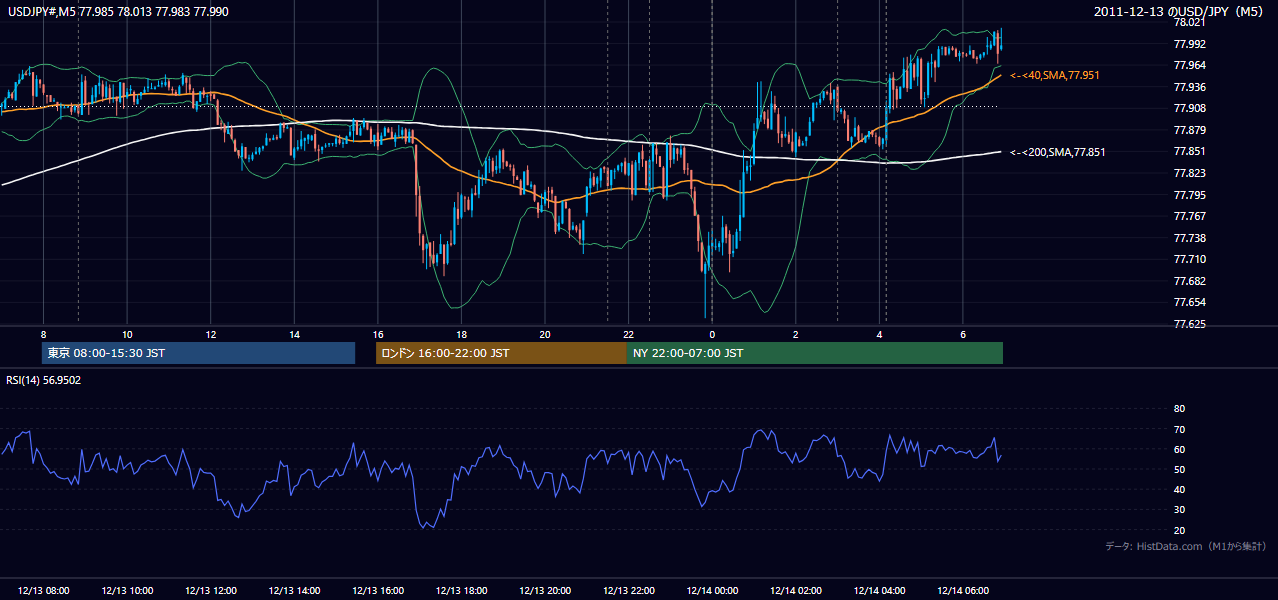1278x600 pixels.
Task: Click the 12/14 04:00 bottom timeline label
Action: pyautogui.click(x=879, y=591)
